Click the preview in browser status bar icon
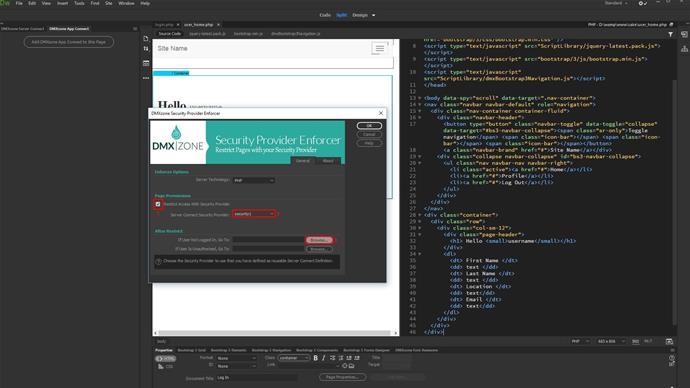The image size is (690, 388). [x=669, y=341]
